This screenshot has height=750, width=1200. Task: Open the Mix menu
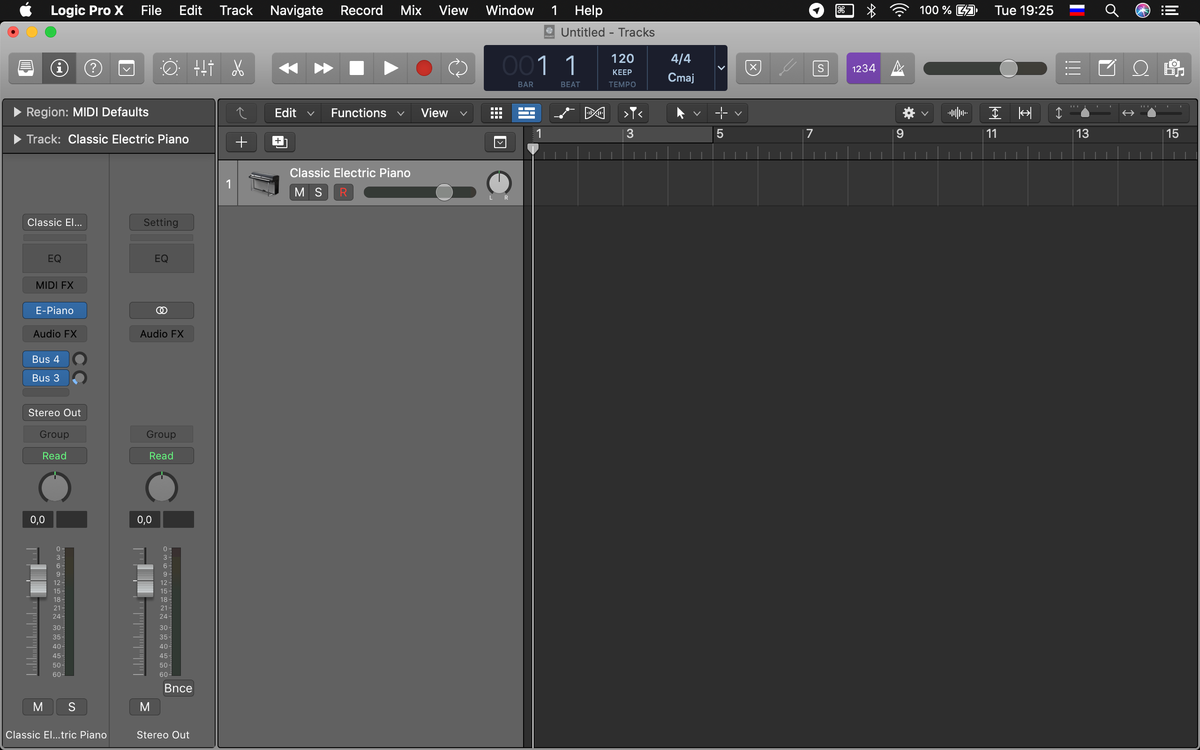411,10
